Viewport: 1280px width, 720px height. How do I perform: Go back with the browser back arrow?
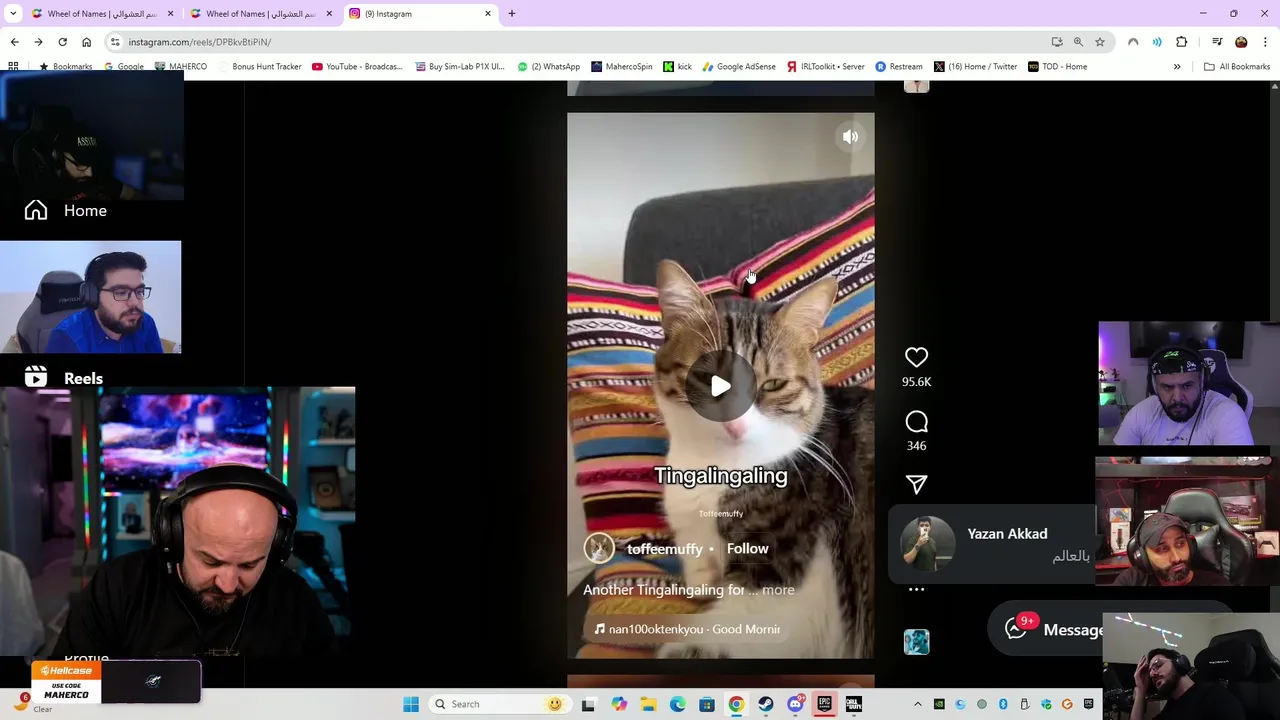[14, 42]
